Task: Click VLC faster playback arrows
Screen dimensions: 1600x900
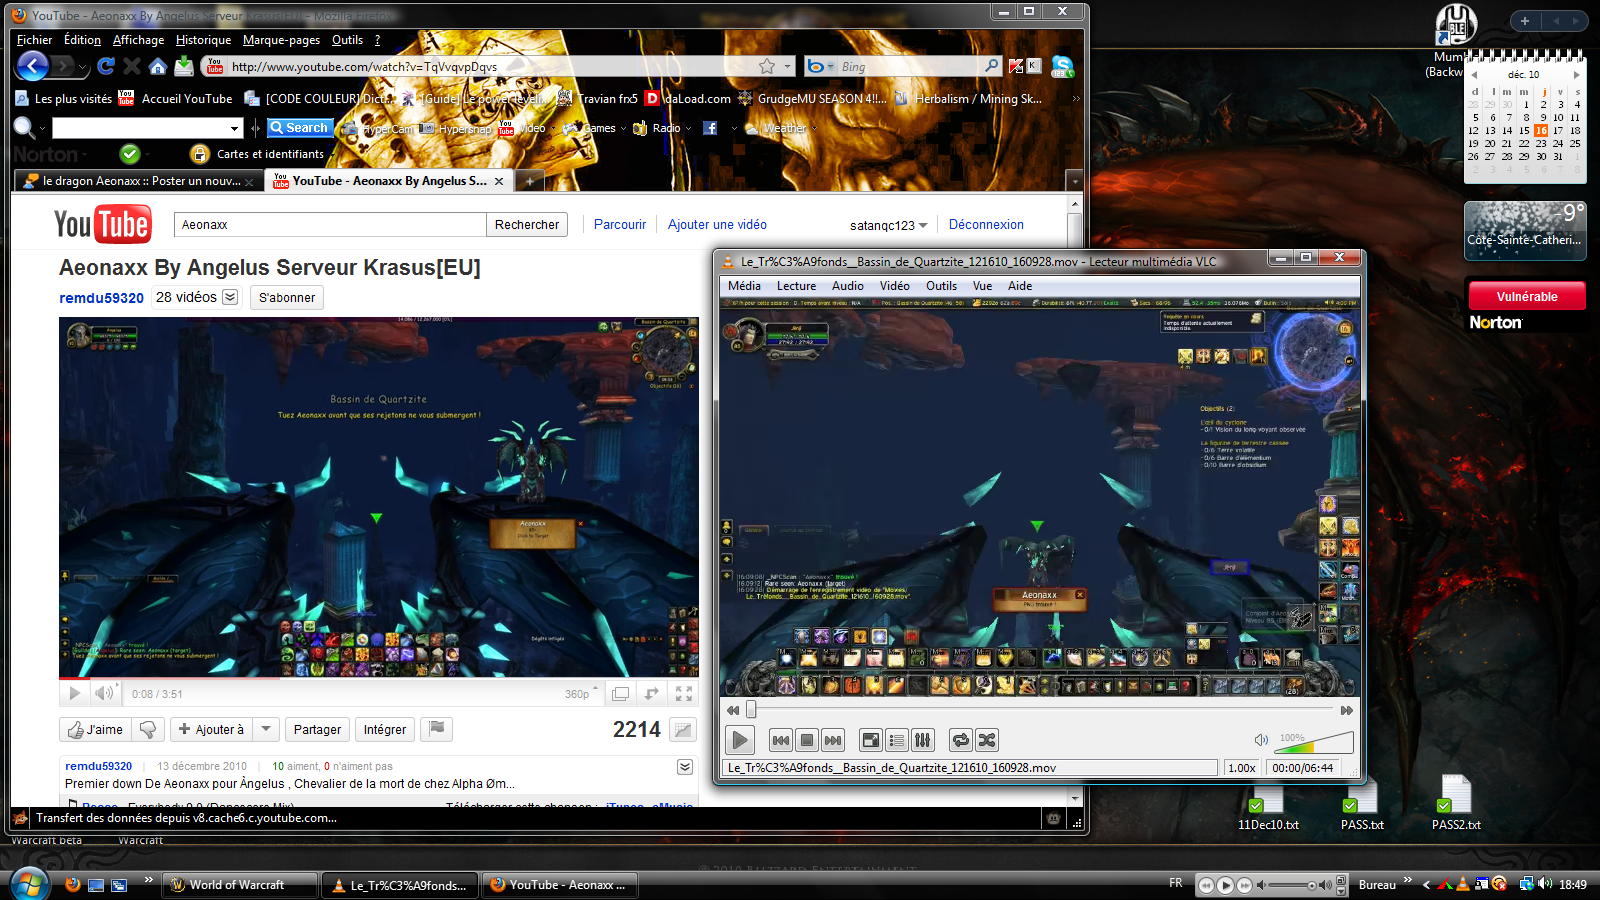Action: pyautogui.click(x=1347, y=710)
